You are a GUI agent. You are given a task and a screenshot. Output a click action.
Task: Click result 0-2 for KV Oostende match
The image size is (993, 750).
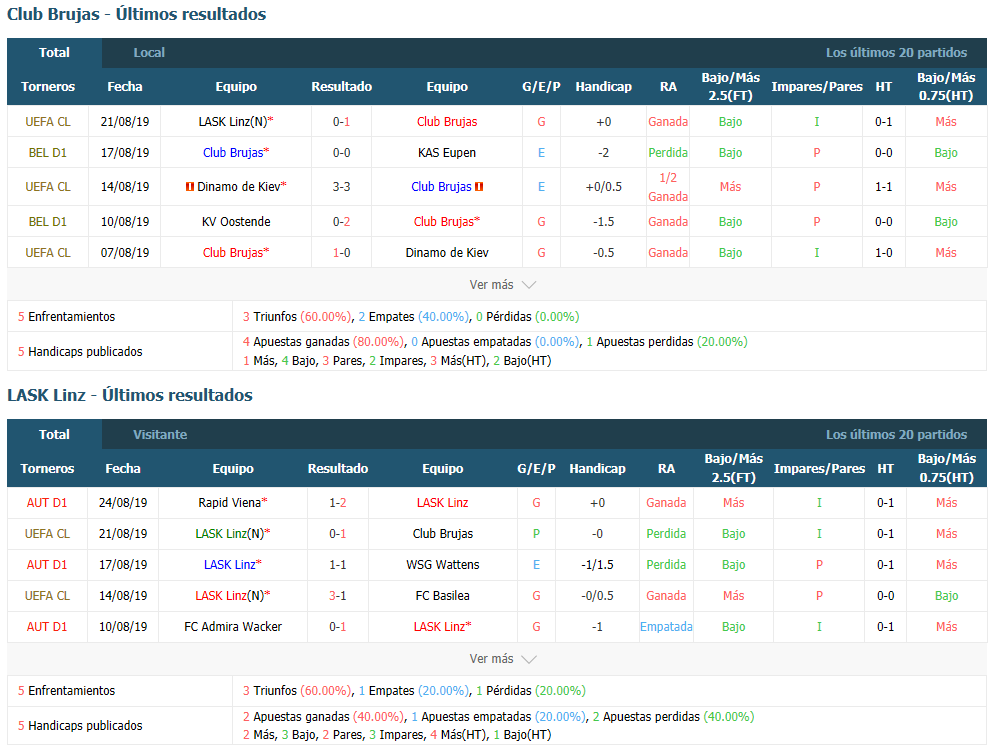tap(341, 222)
